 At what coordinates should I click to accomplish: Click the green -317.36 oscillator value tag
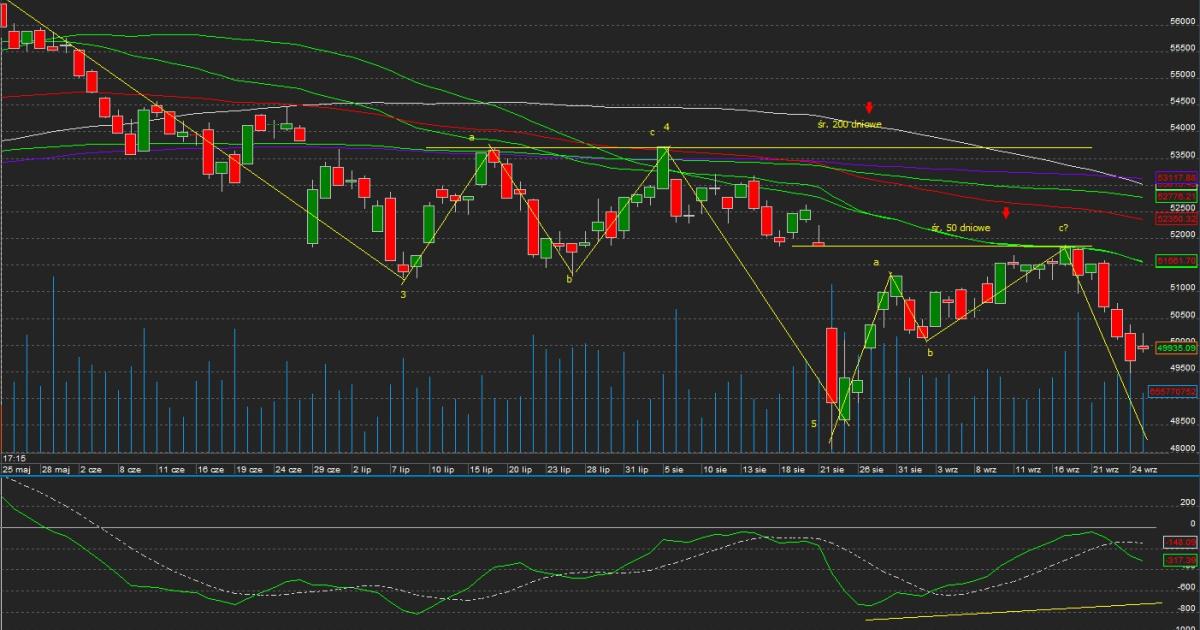pyautogui.click(x=1179, y=561)
